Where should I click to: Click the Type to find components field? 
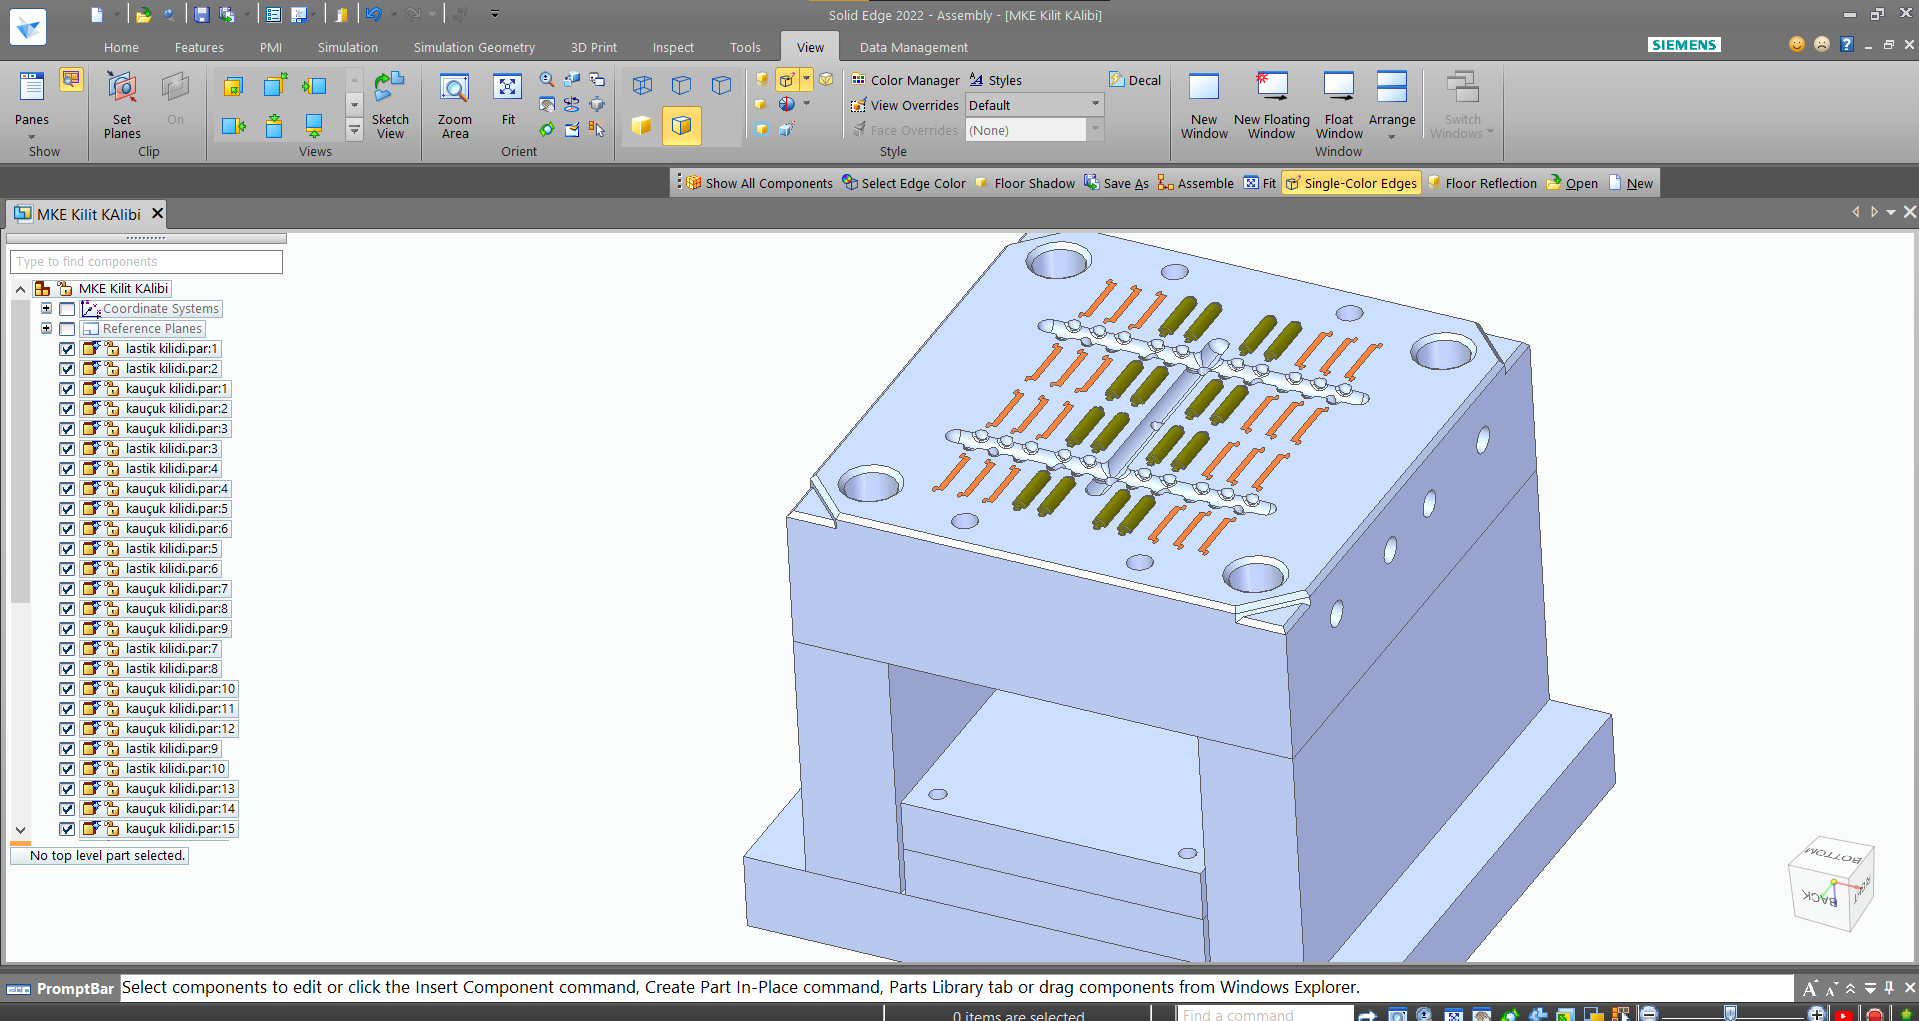click(146, 262)
